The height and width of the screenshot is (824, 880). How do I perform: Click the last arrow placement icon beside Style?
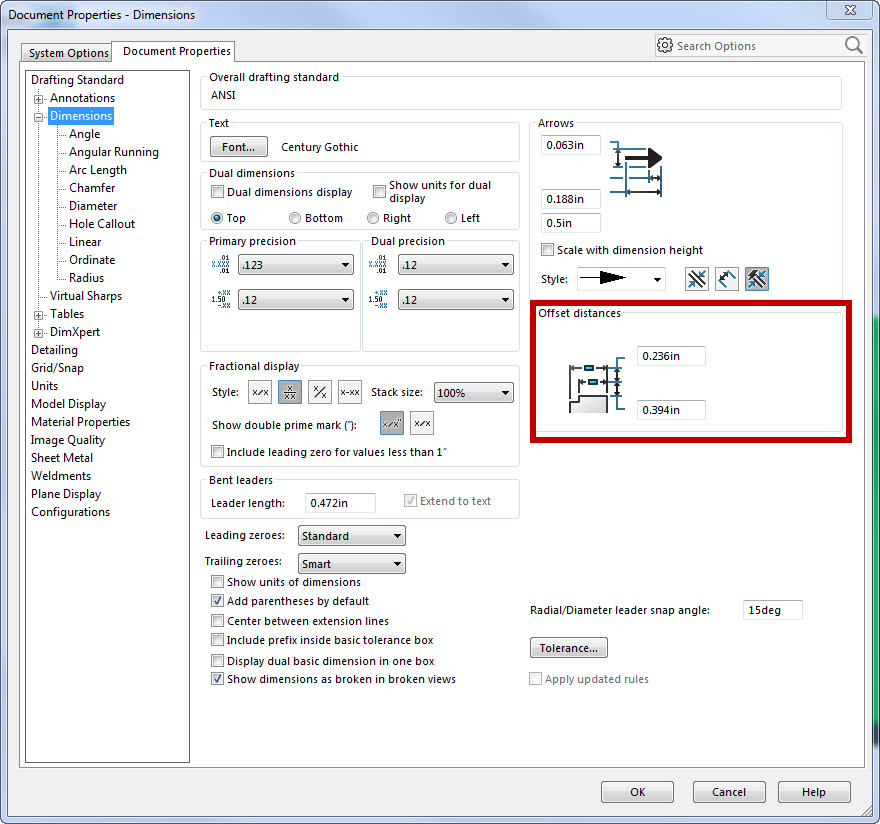[x=757, y=279]
